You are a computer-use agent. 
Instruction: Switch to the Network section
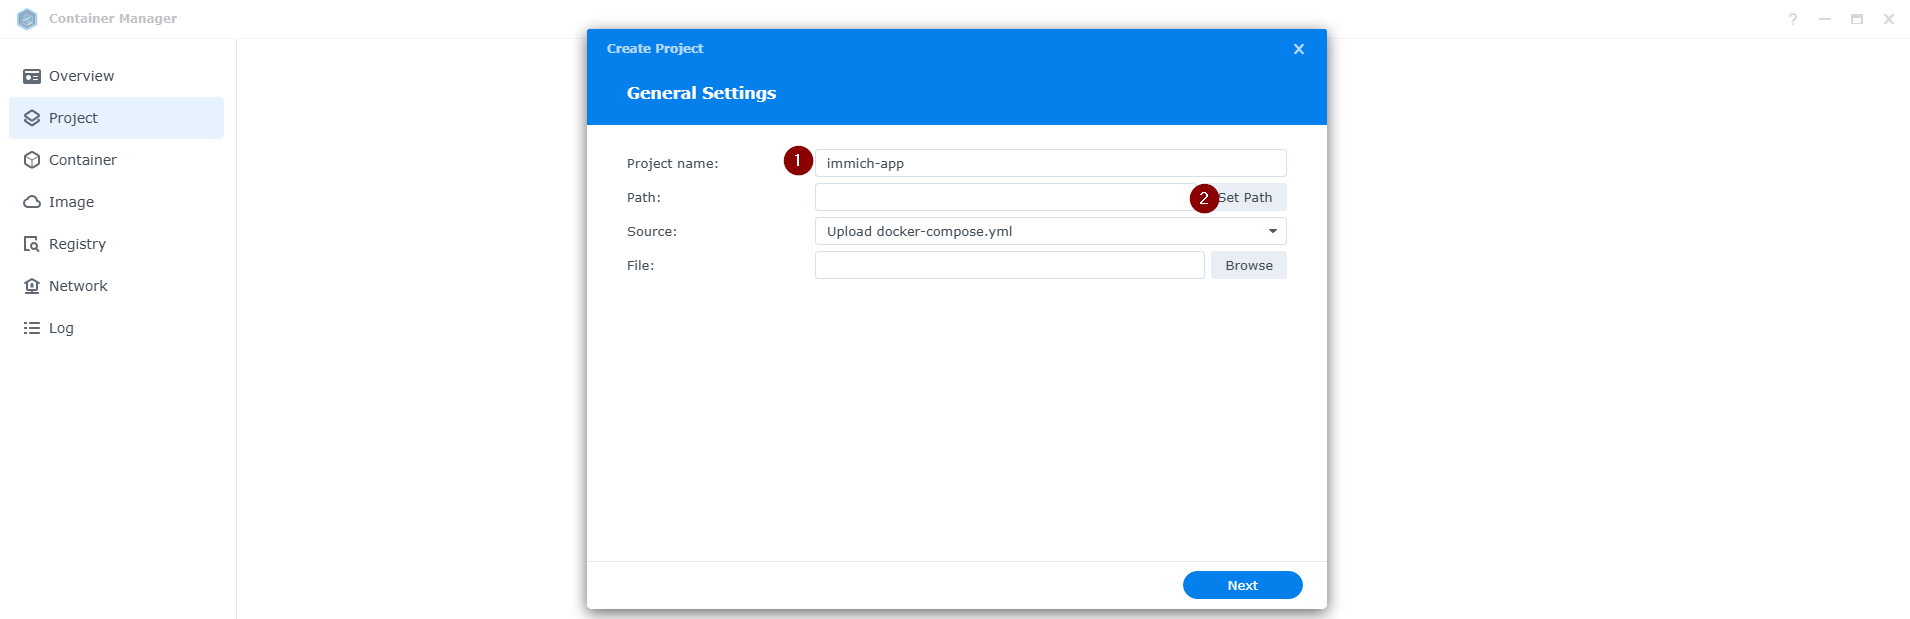click(x=78, y=286)
